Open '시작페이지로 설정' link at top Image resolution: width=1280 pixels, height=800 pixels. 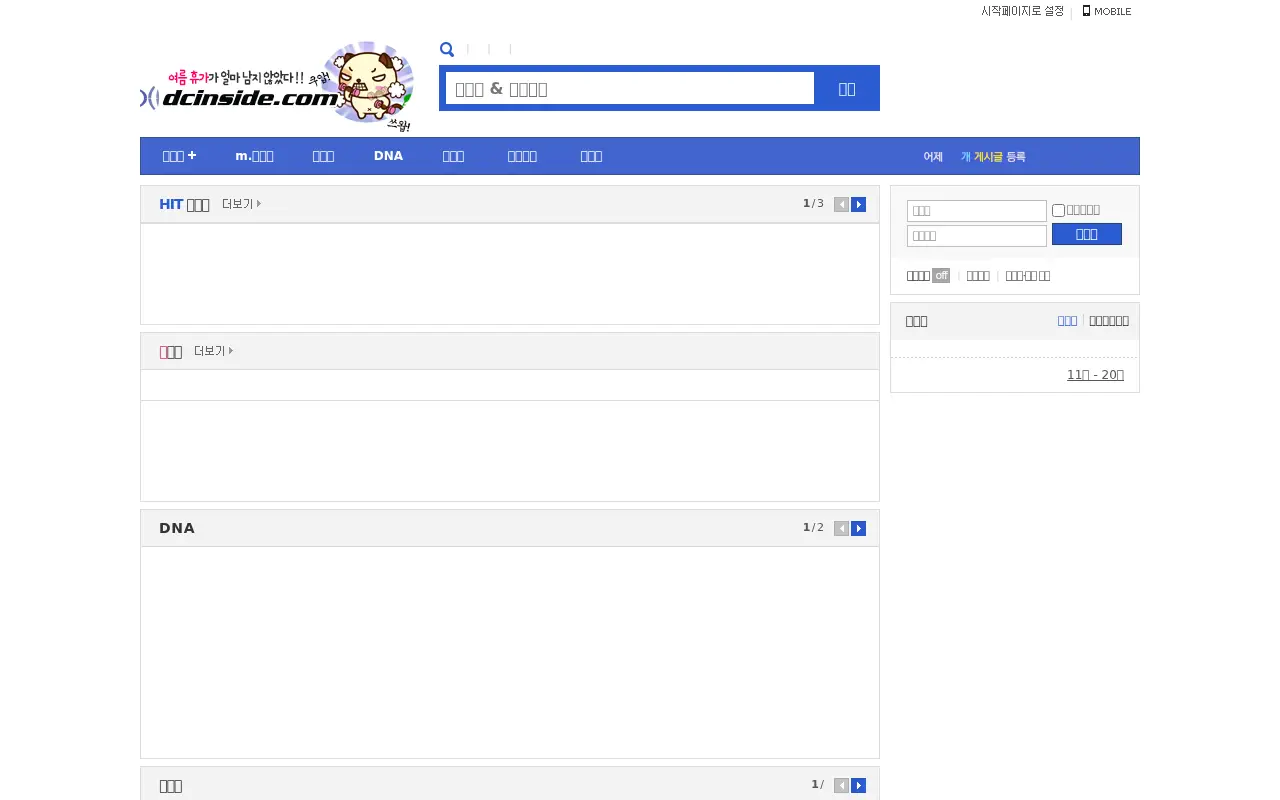(1022, 11)
